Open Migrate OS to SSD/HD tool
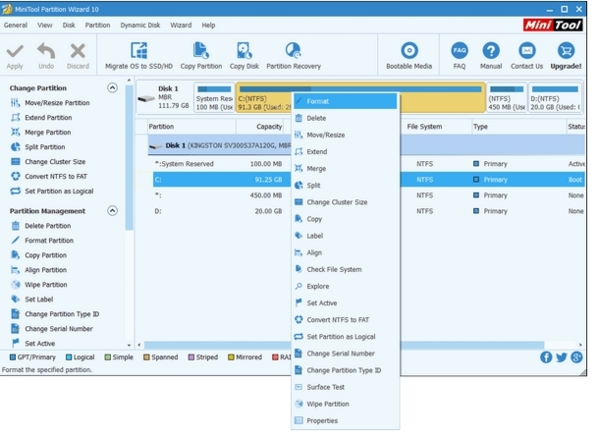 [139, 56]
